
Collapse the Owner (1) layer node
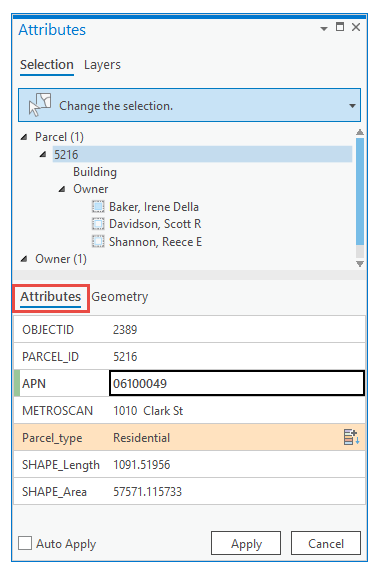(x=24, y=259)
